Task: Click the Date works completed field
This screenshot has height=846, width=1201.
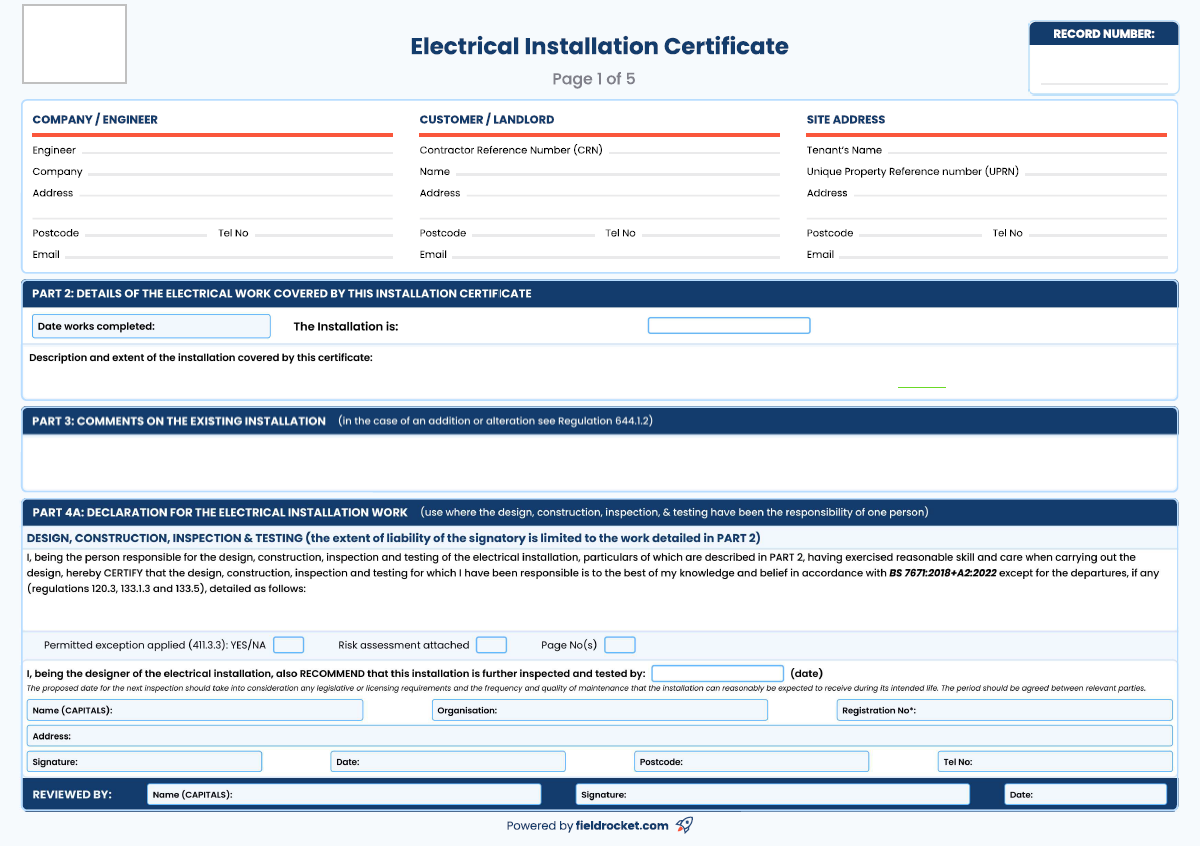Action: pos(151,325)
